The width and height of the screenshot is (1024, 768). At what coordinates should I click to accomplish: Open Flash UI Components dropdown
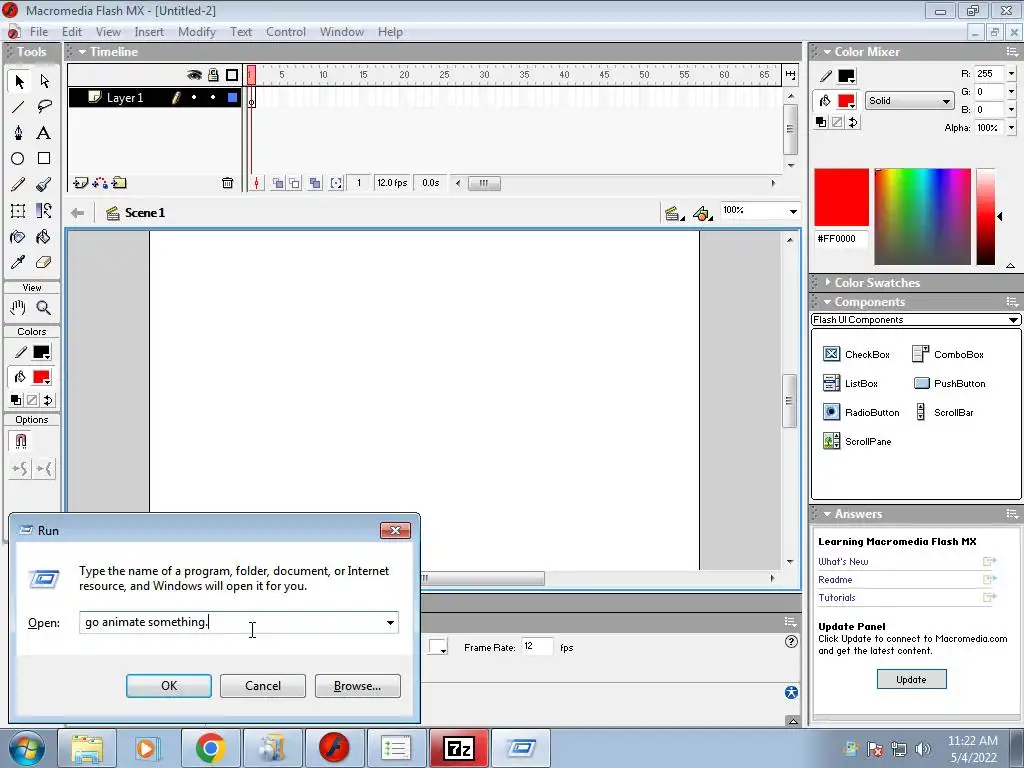pyautogui.click(x=915, y=319)
